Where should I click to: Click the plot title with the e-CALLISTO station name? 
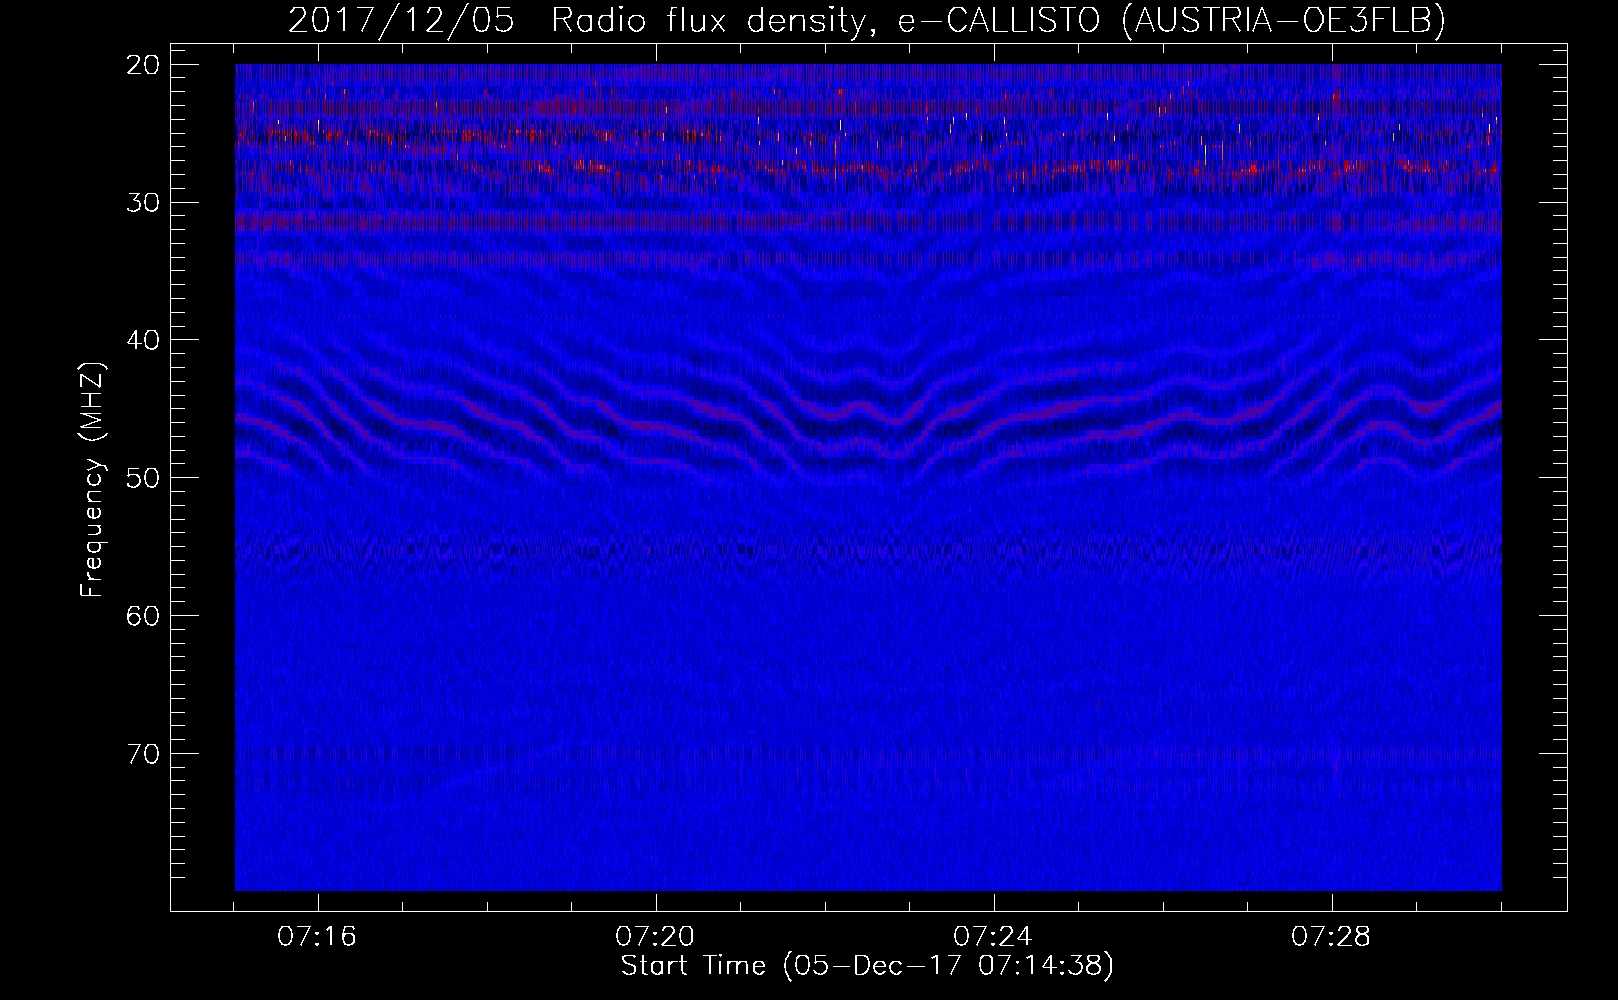pos(867,20)
